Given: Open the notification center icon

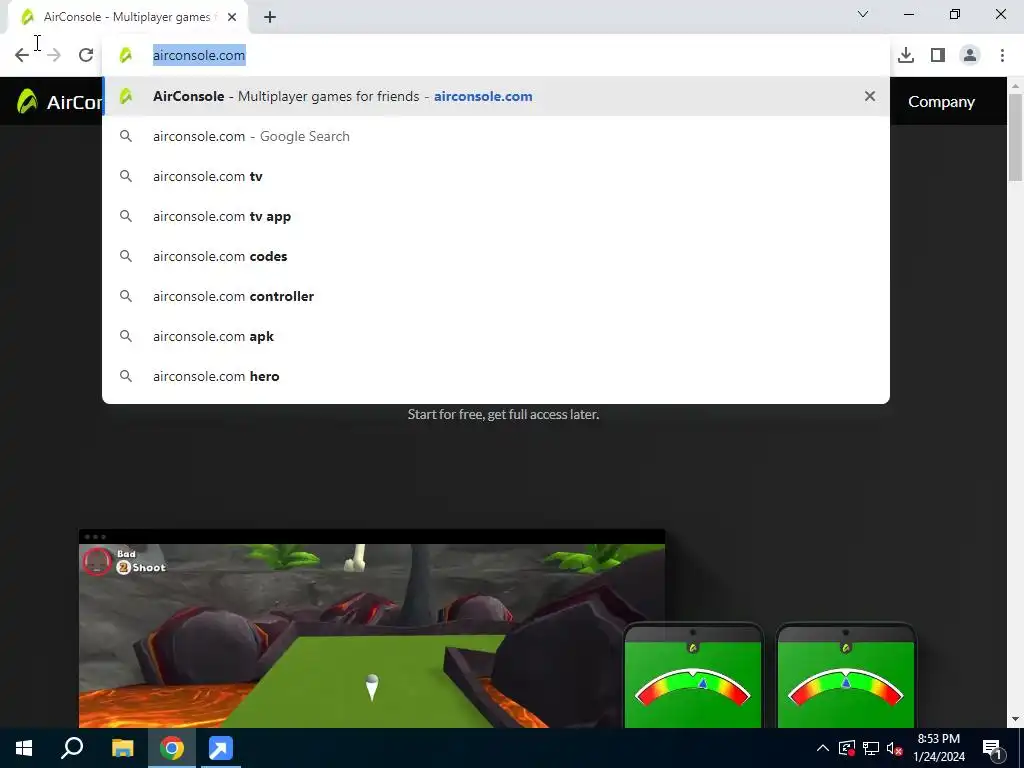Looking at the screenshot, I should [992, 748].
